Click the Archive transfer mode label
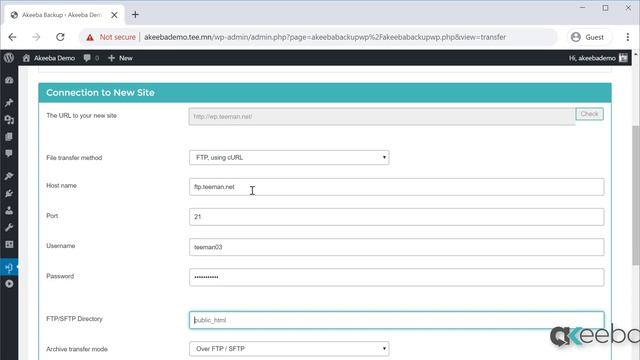The height and width of the screenshot is (360, 640). pyautogui.click(x=77, y=349)
